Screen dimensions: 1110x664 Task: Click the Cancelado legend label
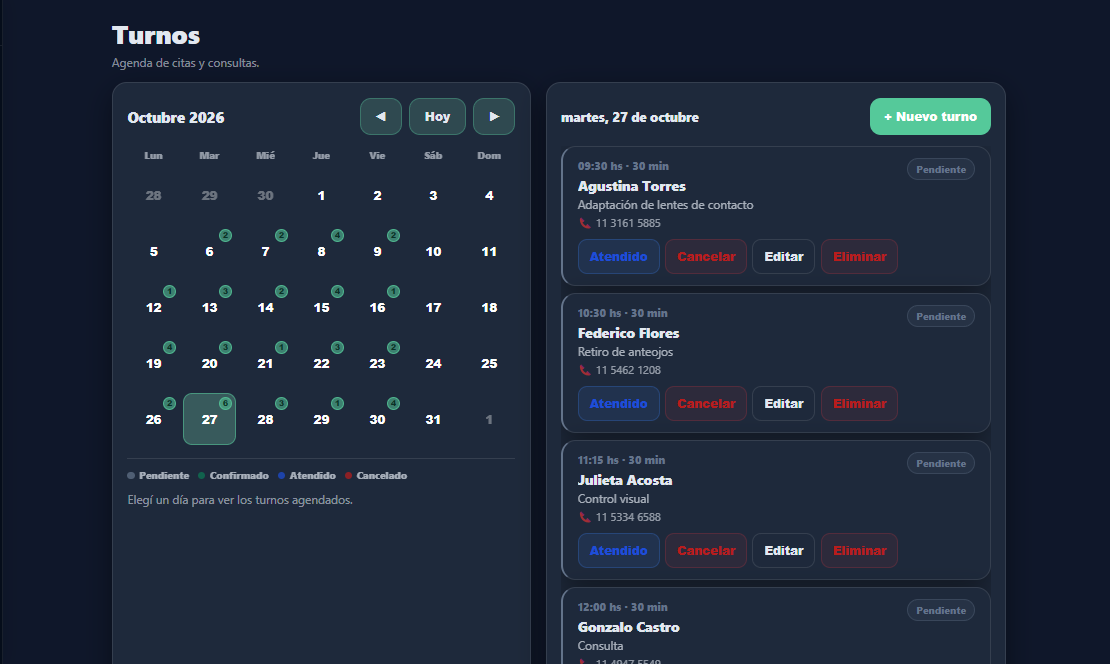tap(382, 476)
